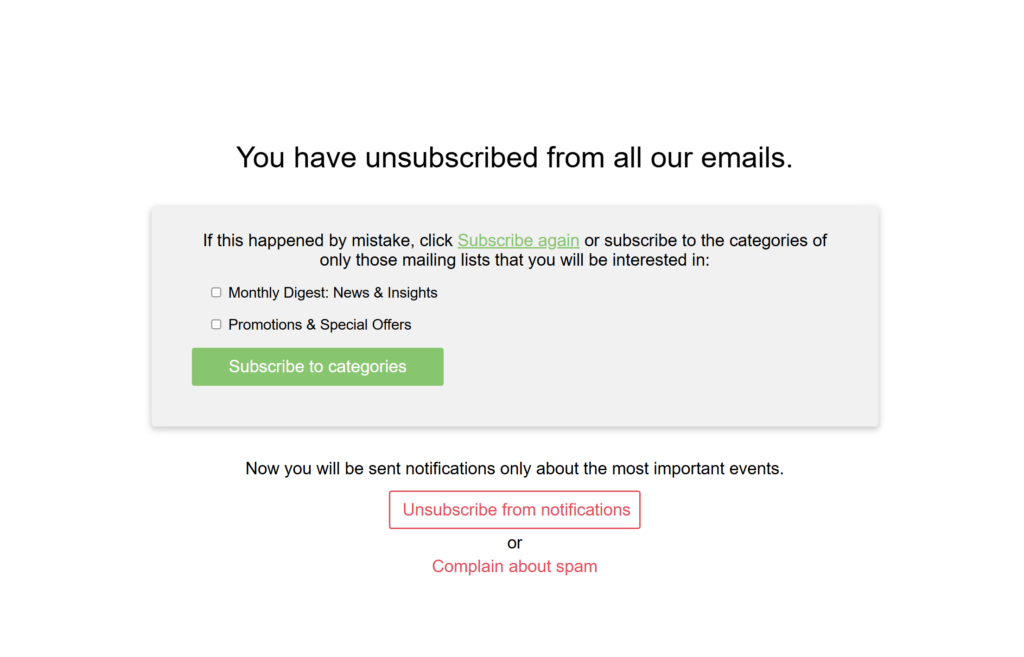The image size is (1024, 657).
Task: Confirm category selection with Subscribe to categories
Action: click(317, 366)
